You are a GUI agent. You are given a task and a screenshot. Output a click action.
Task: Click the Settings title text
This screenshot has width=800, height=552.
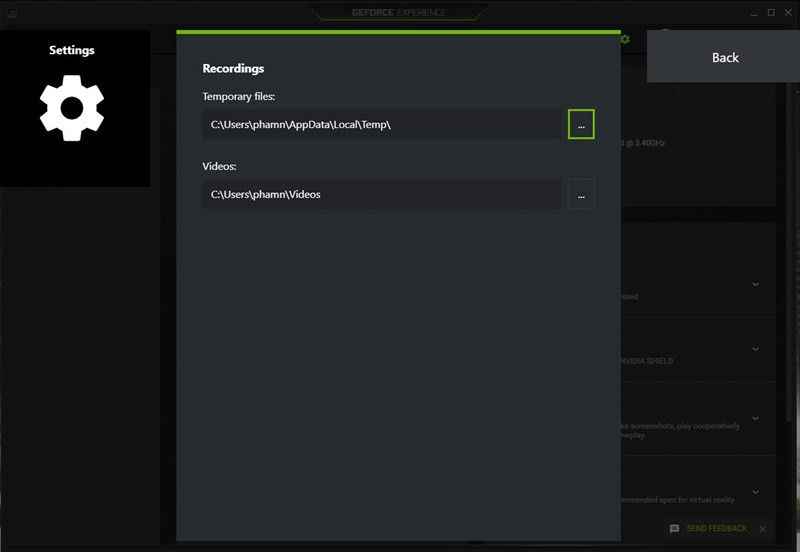[x=72, y=50]
